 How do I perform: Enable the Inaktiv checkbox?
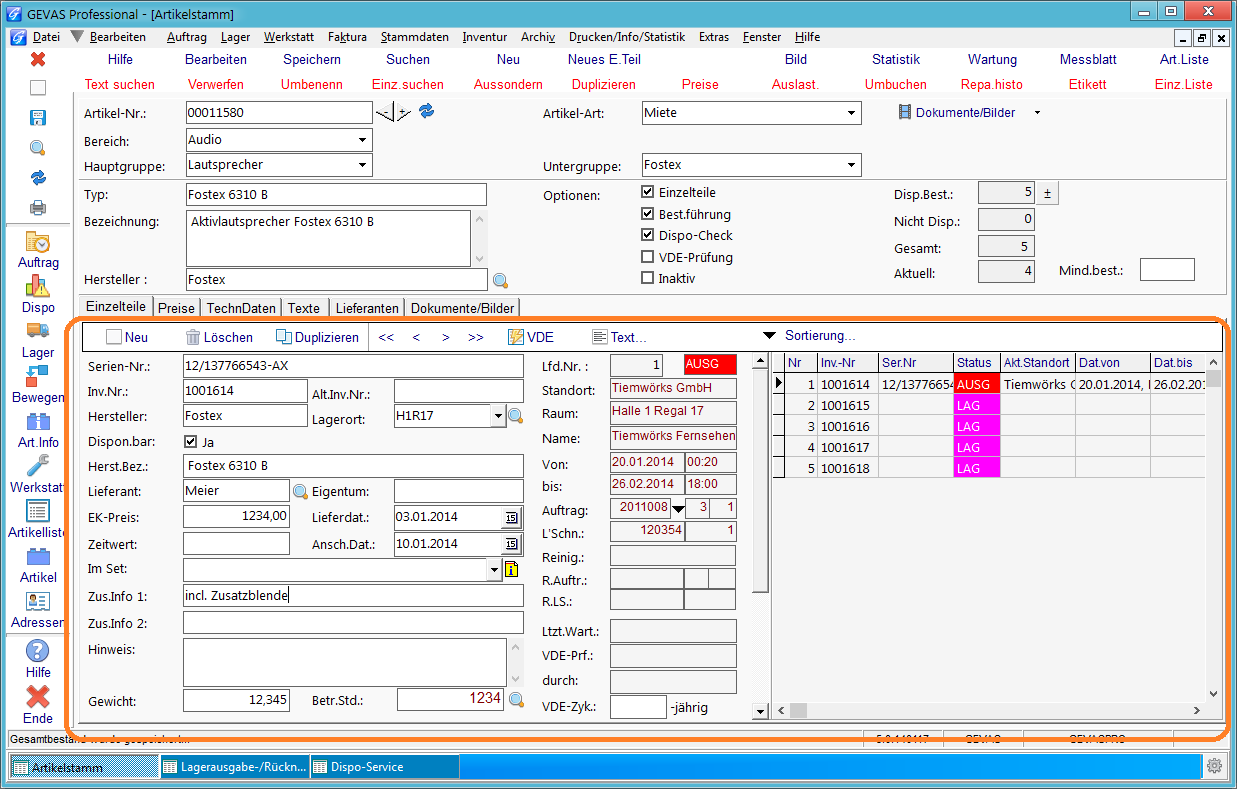[648, 278]
